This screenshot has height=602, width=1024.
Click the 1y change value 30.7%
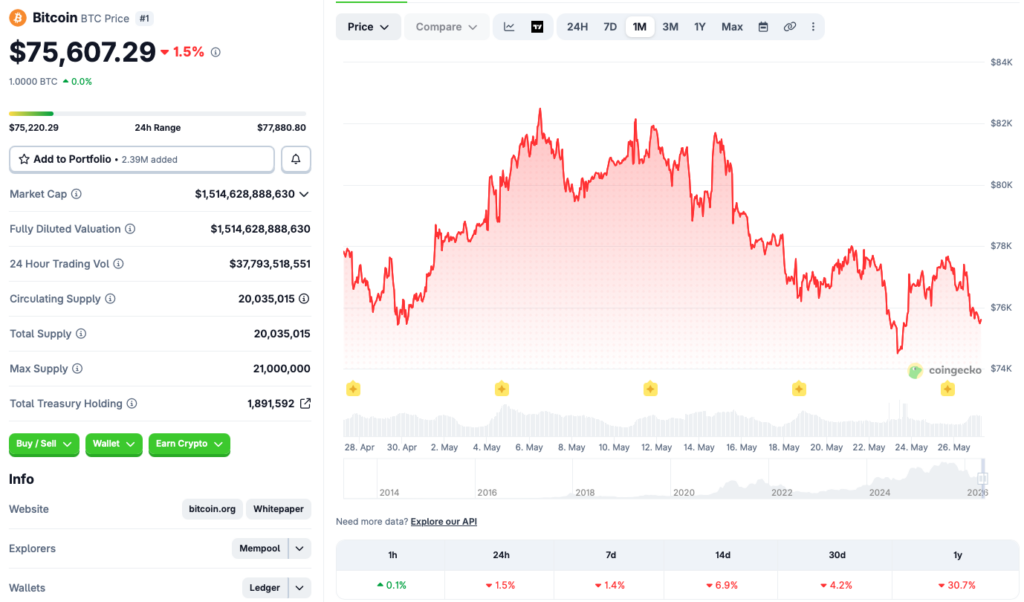click(957, 586)
